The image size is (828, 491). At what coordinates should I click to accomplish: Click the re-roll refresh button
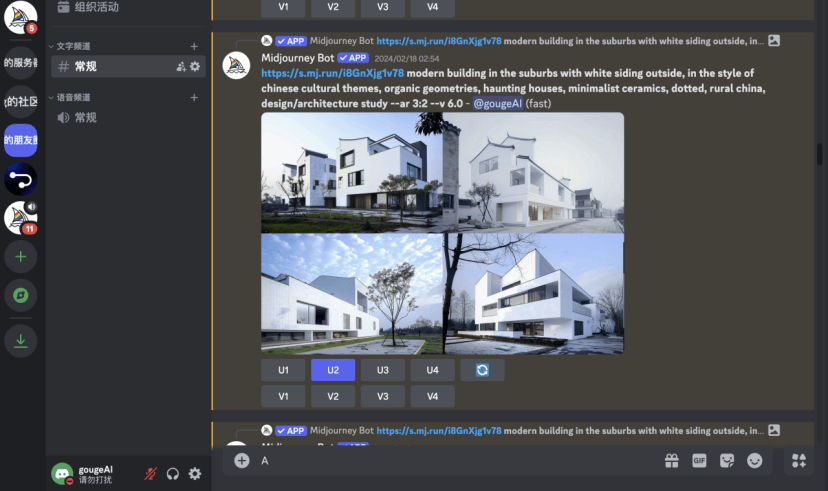[482, 370]
